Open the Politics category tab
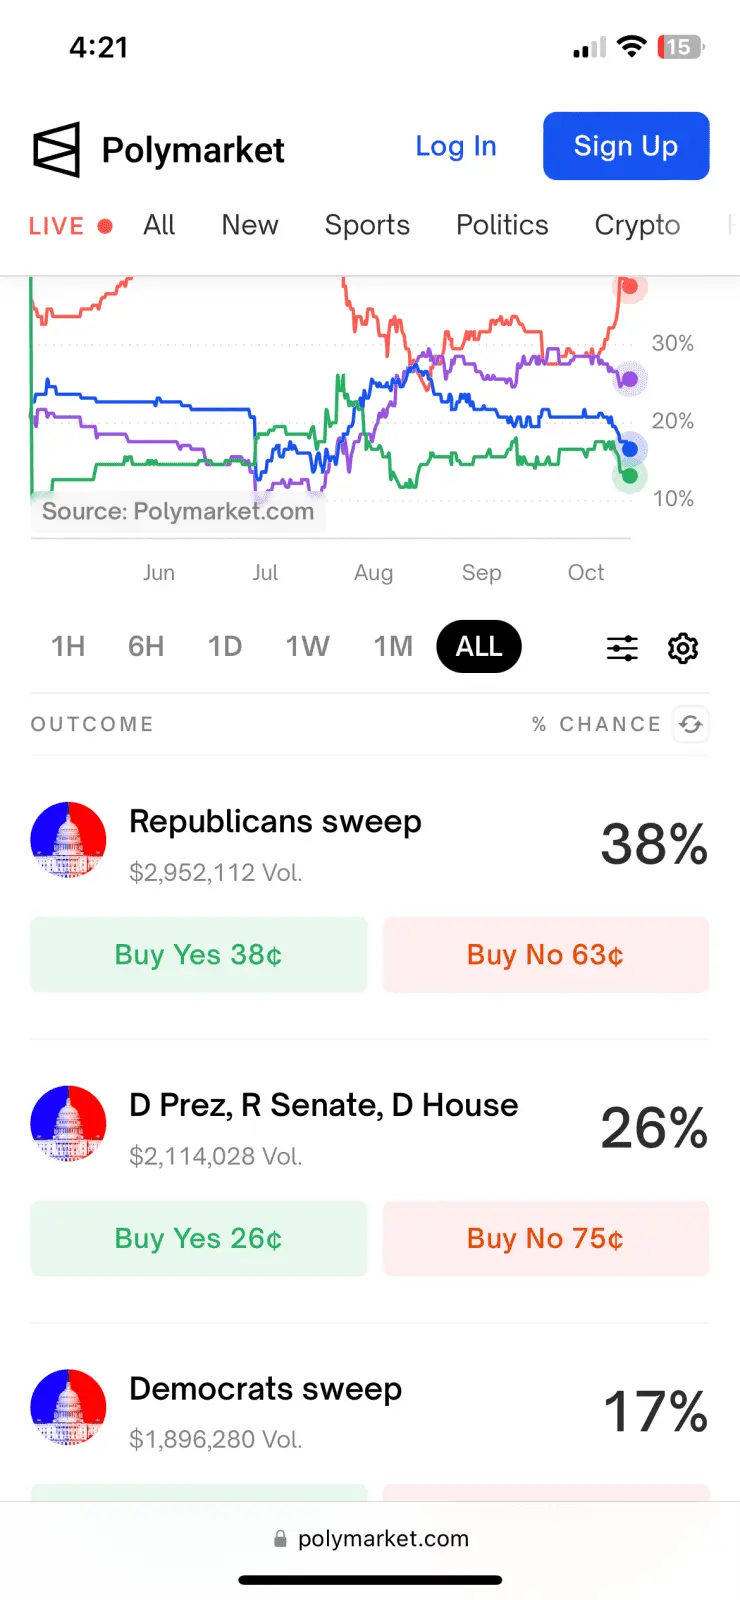 pyautogui.click(x=502, y=225)
